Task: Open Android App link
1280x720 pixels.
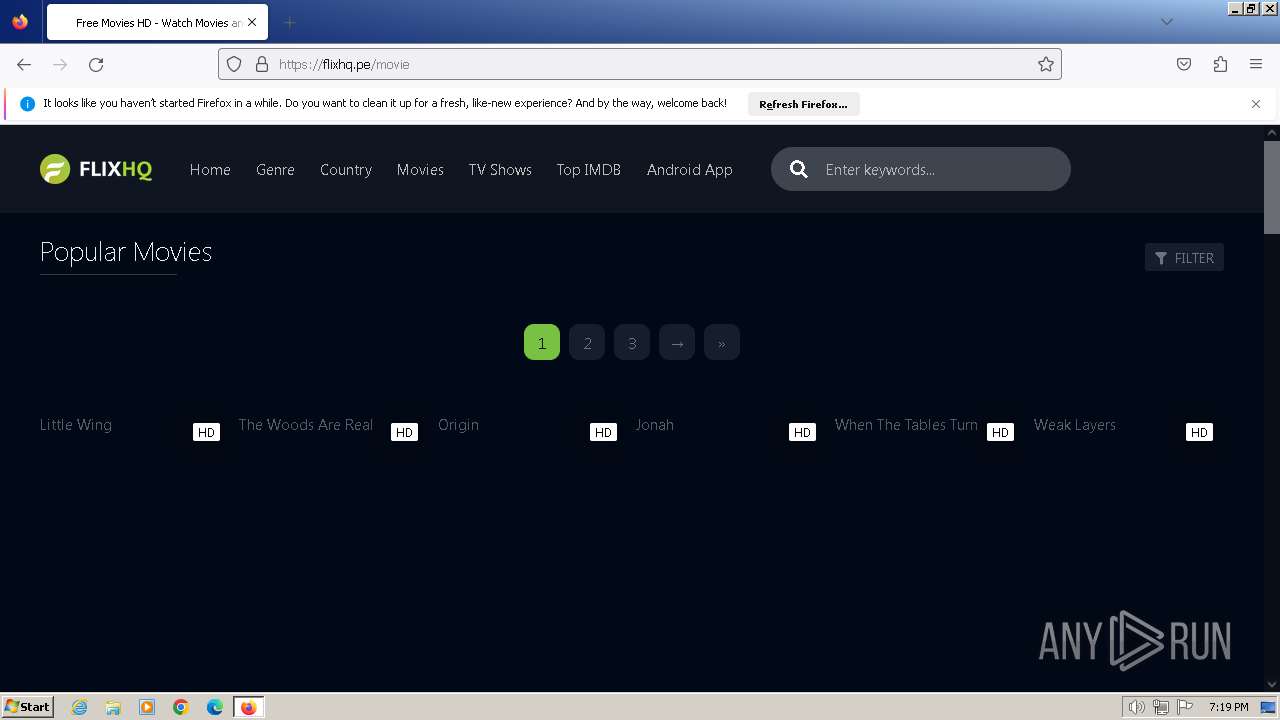Action: click(x=689, y=170)
